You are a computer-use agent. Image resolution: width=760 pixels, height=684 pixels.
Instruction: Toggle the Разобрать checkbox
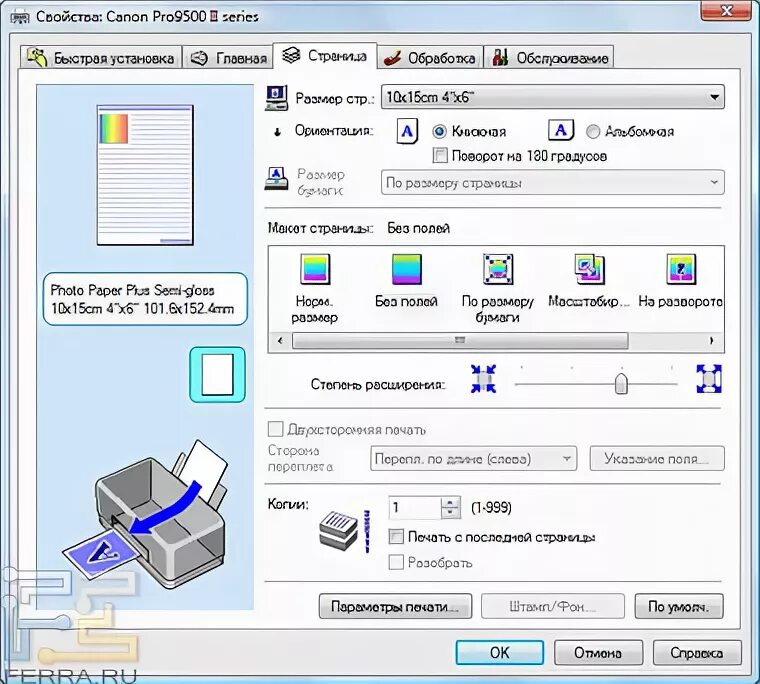click(396, 562)
